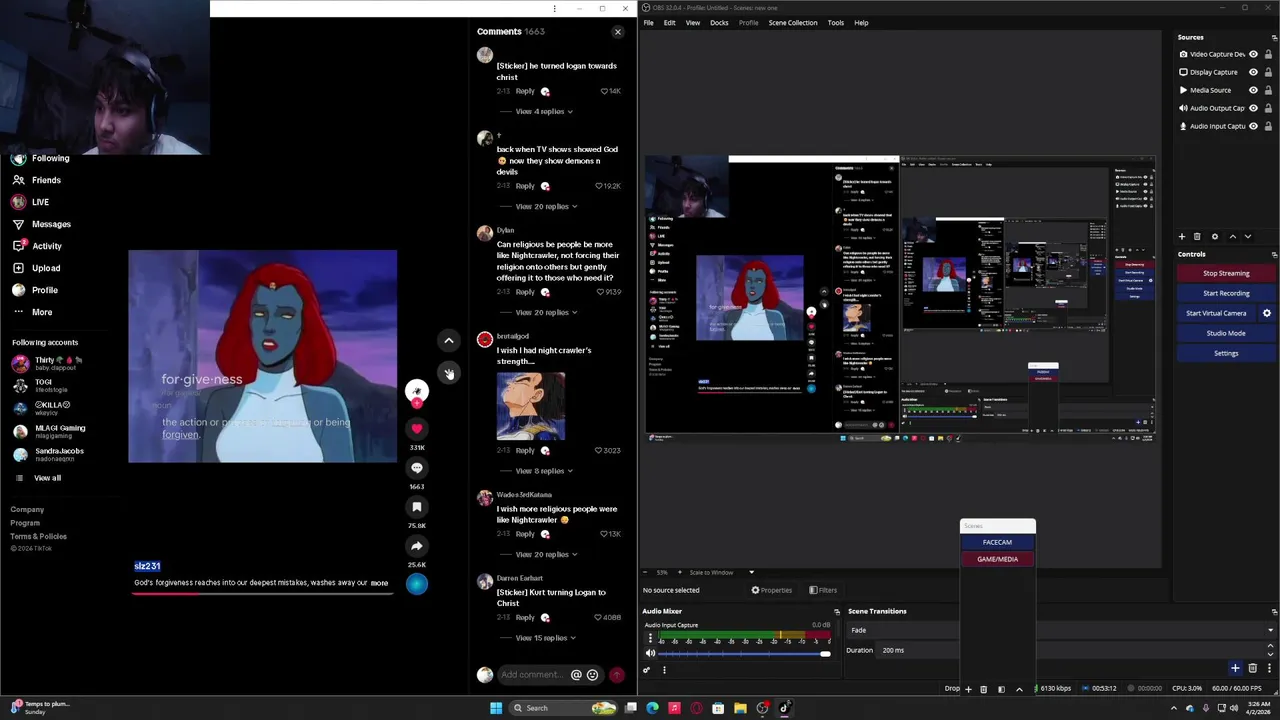
Task: Insert a mention with @ icon
Action: click(x=576, y=675)
